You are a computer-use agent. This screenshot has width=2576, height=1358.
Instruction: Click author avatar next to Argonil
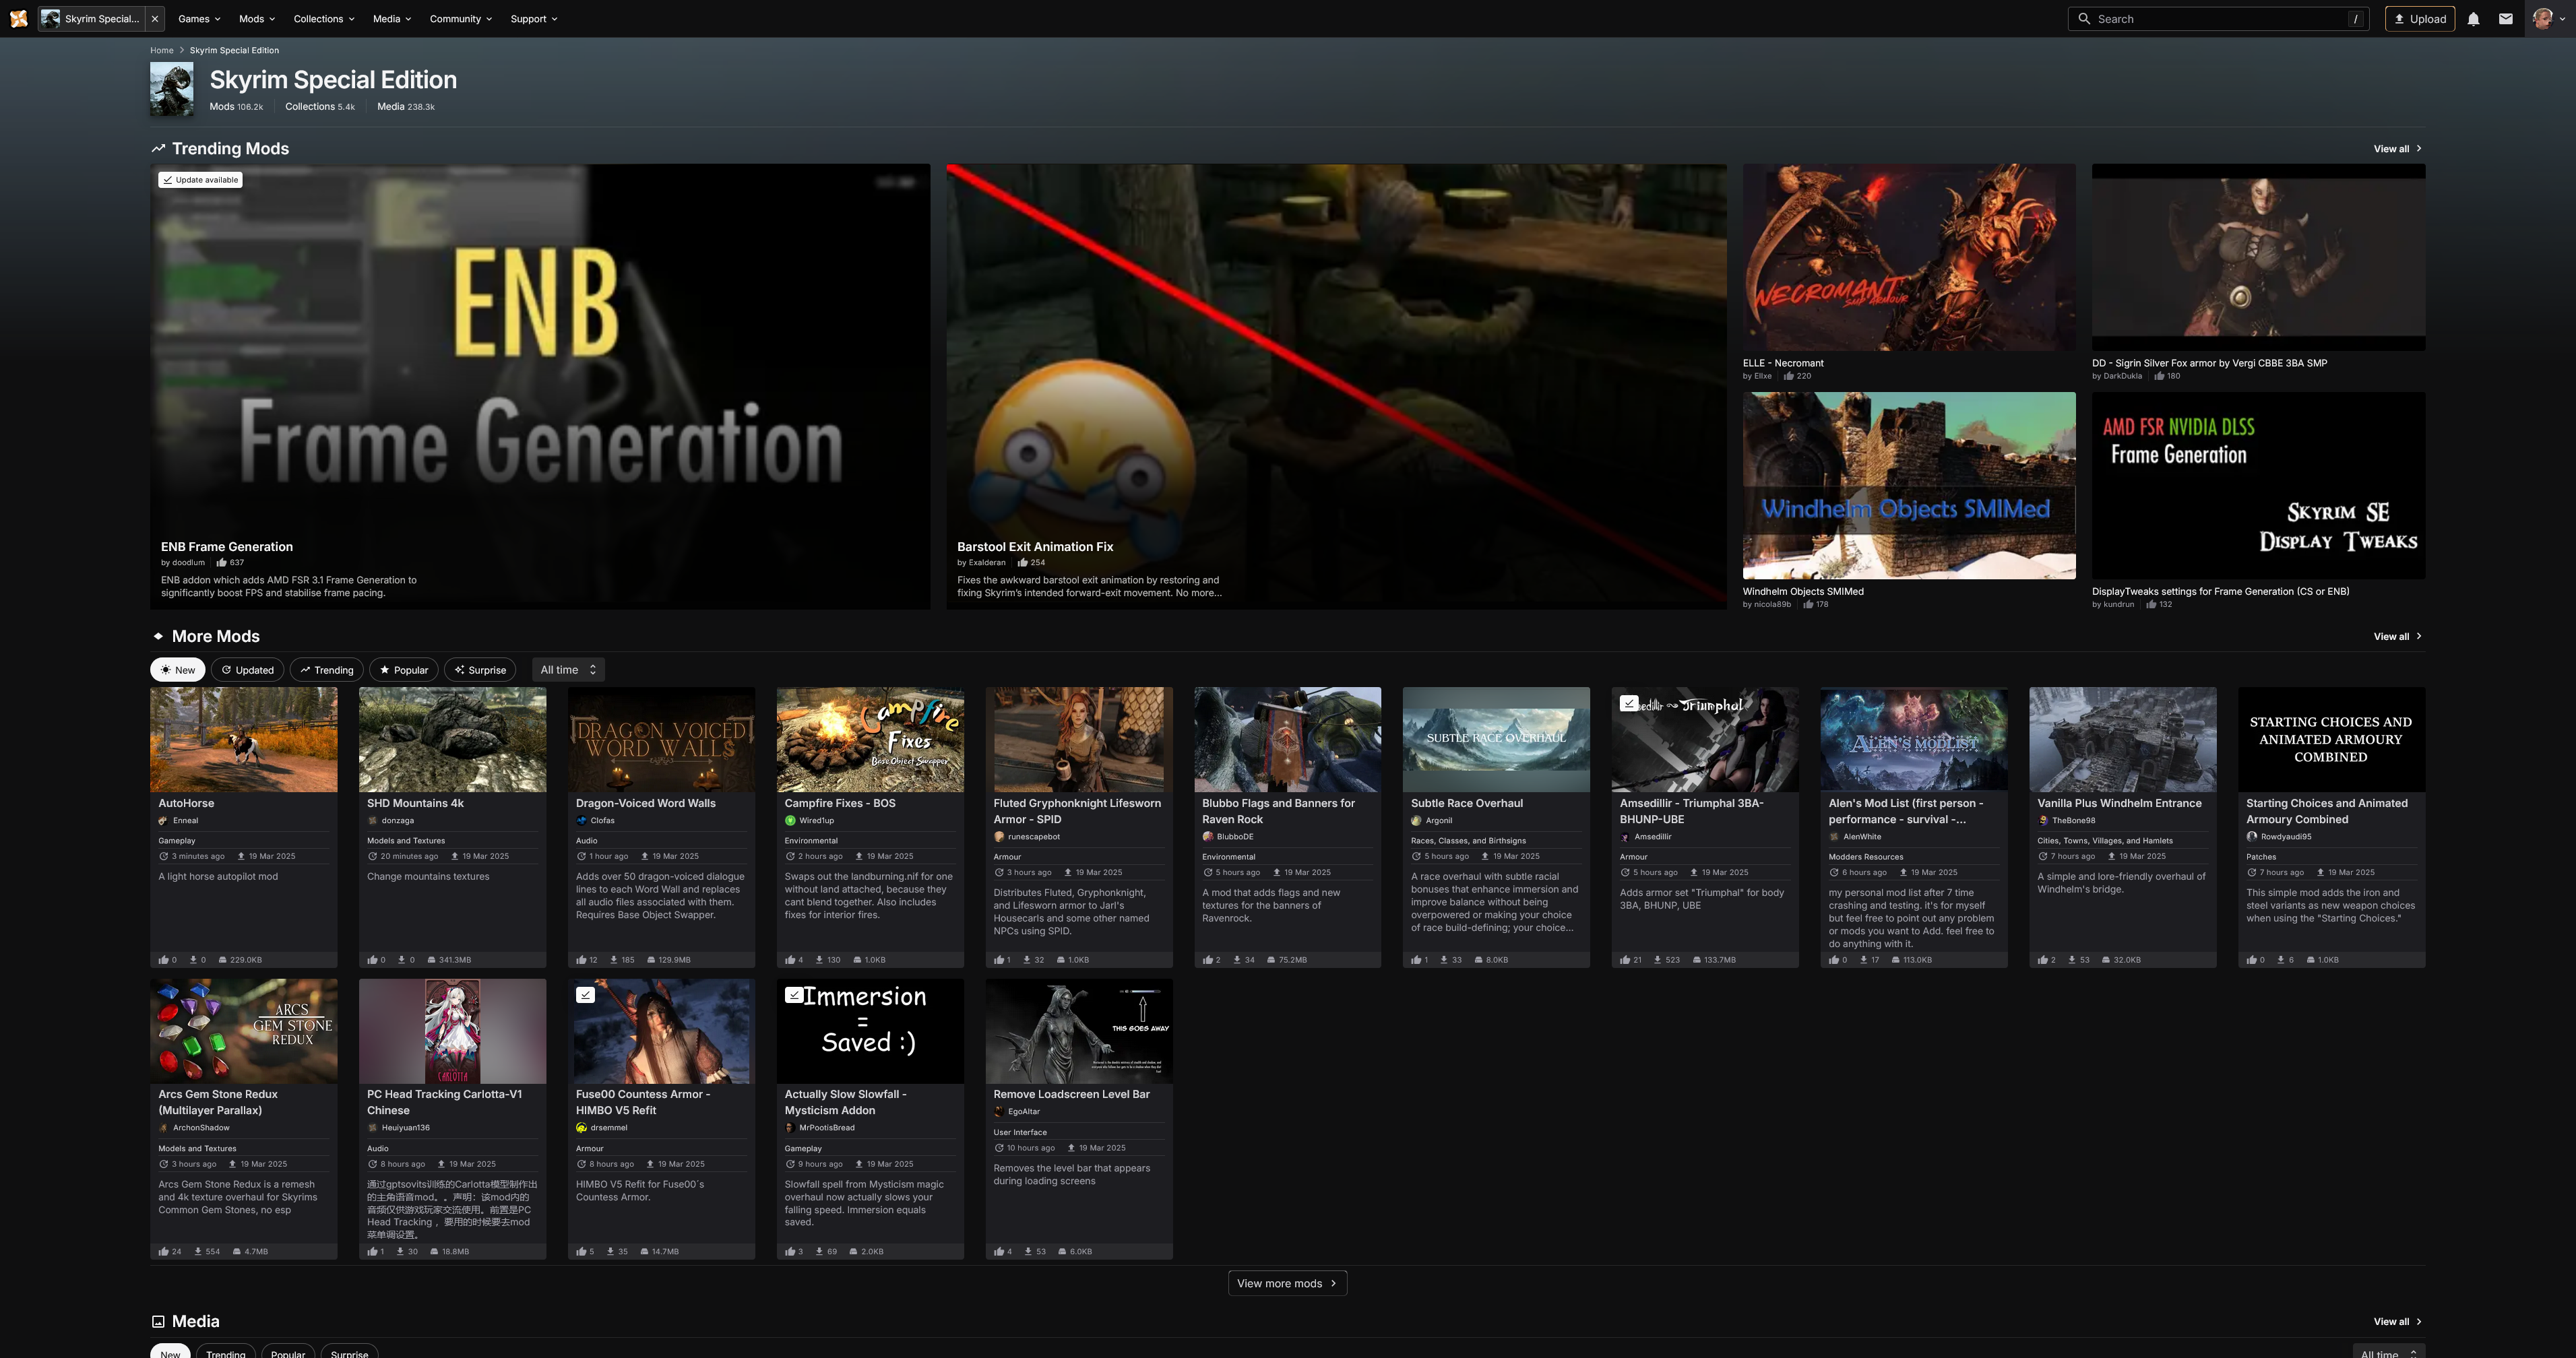coord(1416,821)
